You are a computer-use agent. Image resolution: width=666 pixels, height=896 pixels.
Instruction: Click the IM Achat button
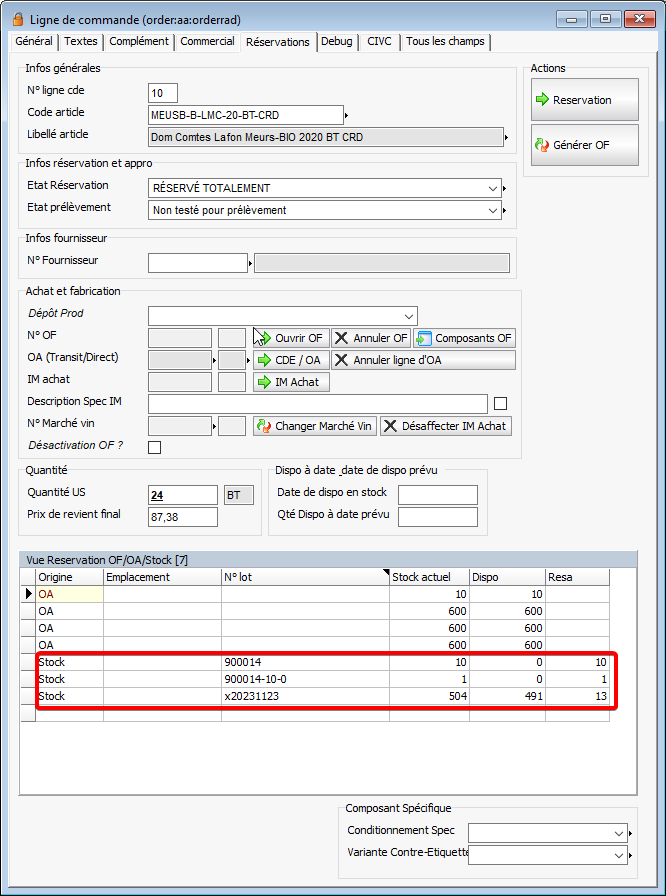click(x=291, y=382)
